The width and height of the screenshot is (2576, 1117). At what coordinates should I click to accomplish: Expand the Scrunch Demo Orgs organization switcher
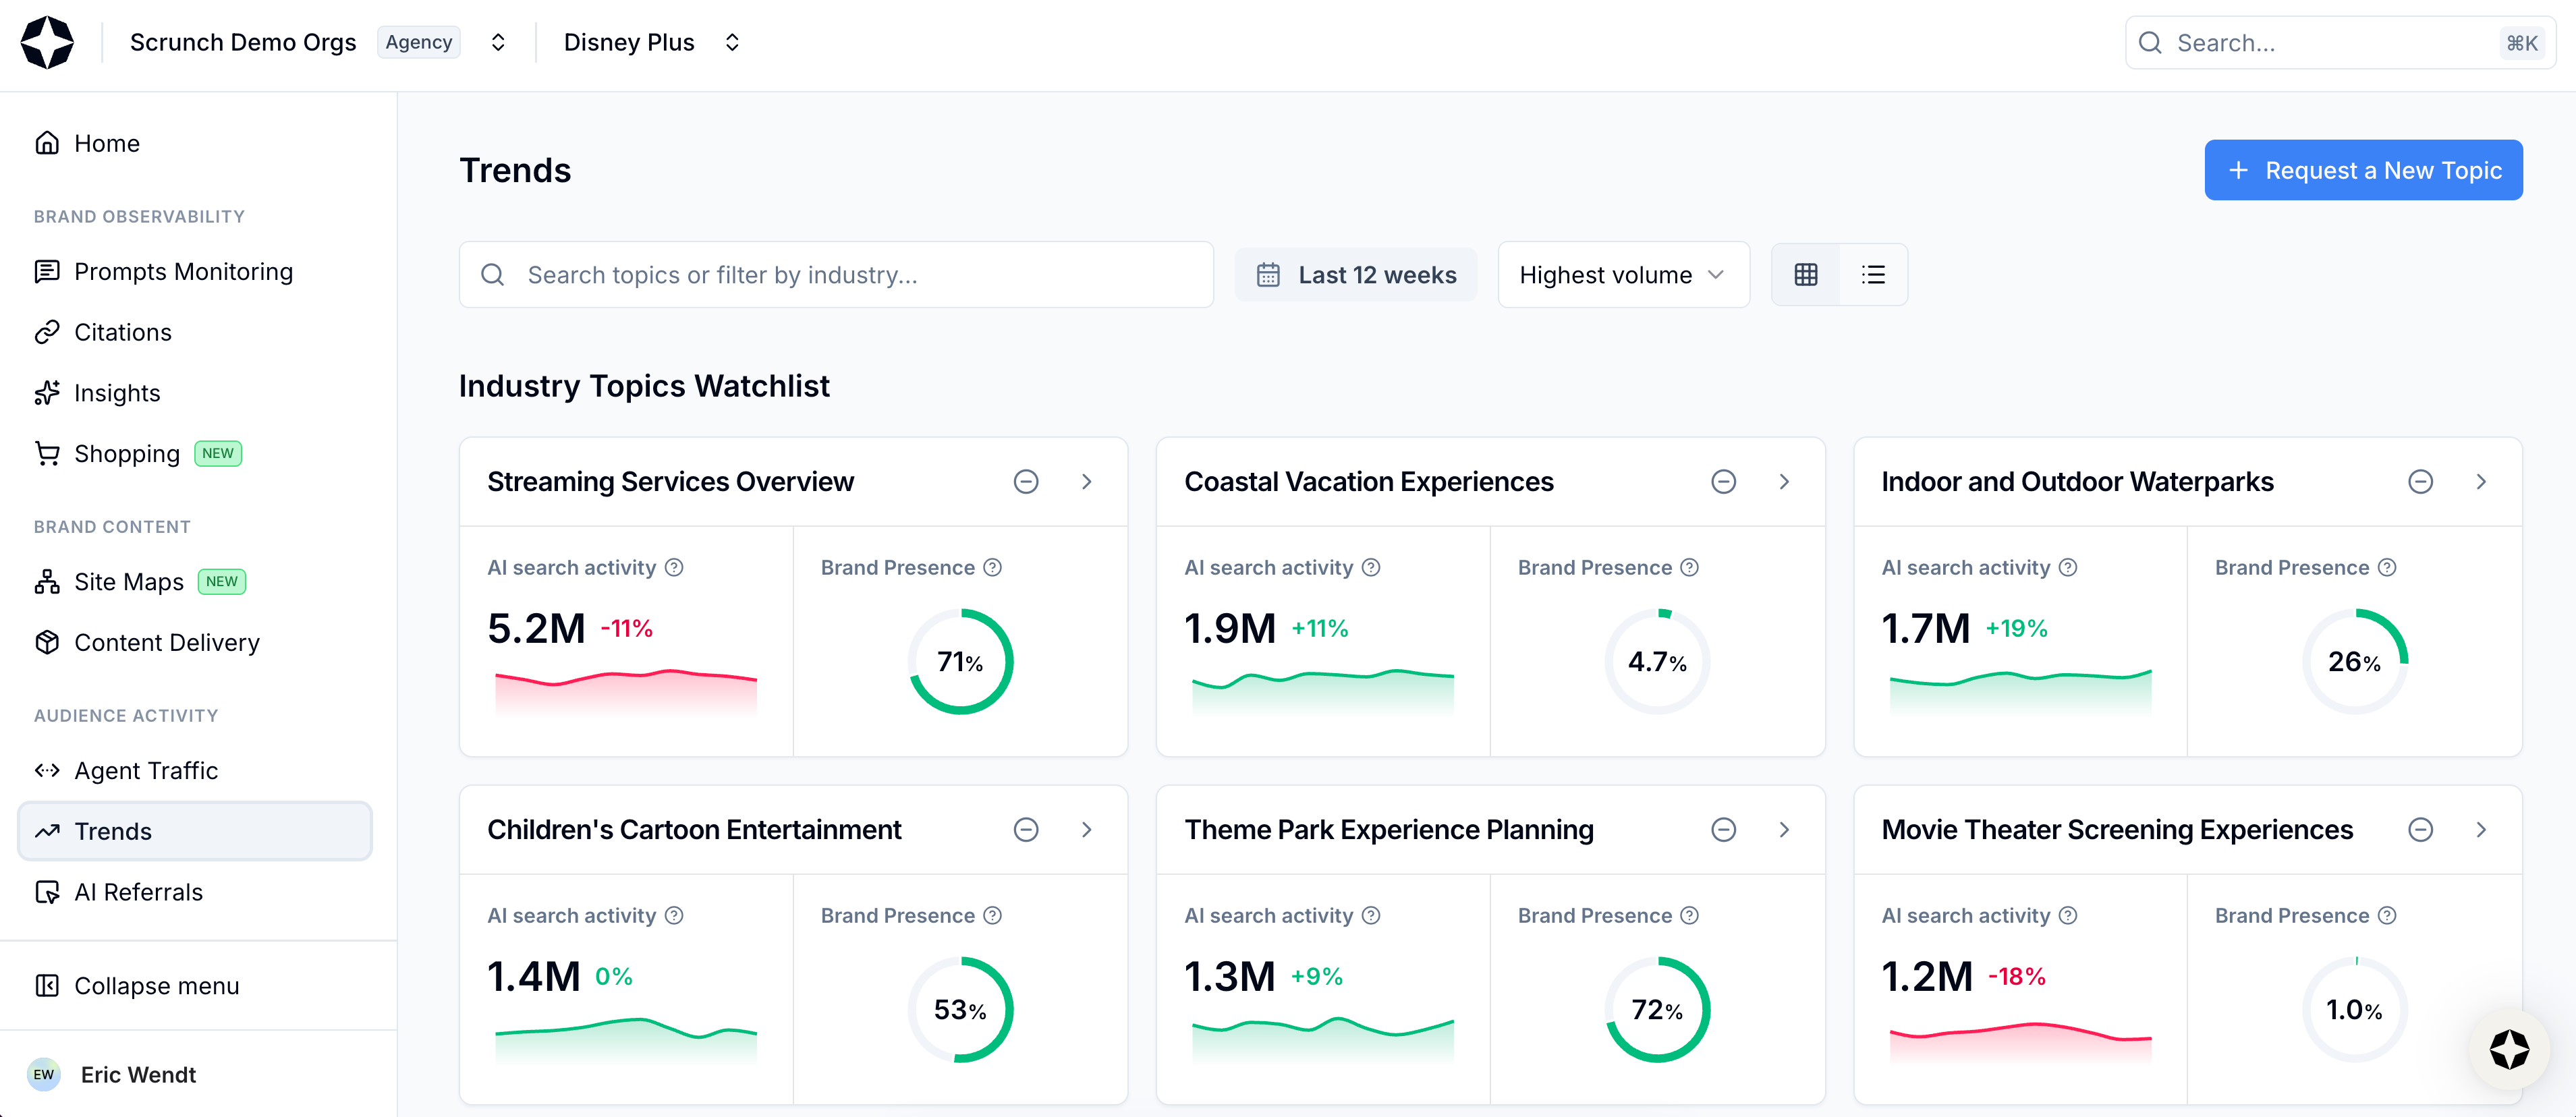[497, 43]
